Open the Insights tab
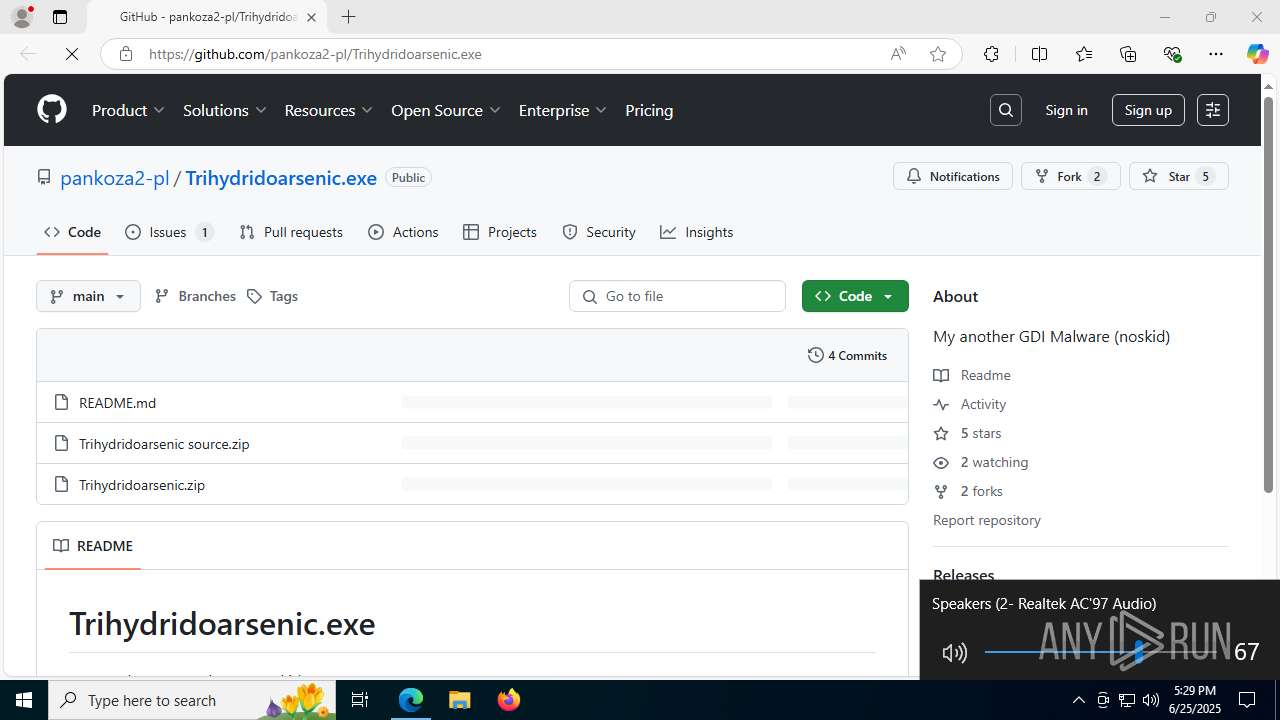Viewport: 1280px width, 720px height. tap(697, 232)
